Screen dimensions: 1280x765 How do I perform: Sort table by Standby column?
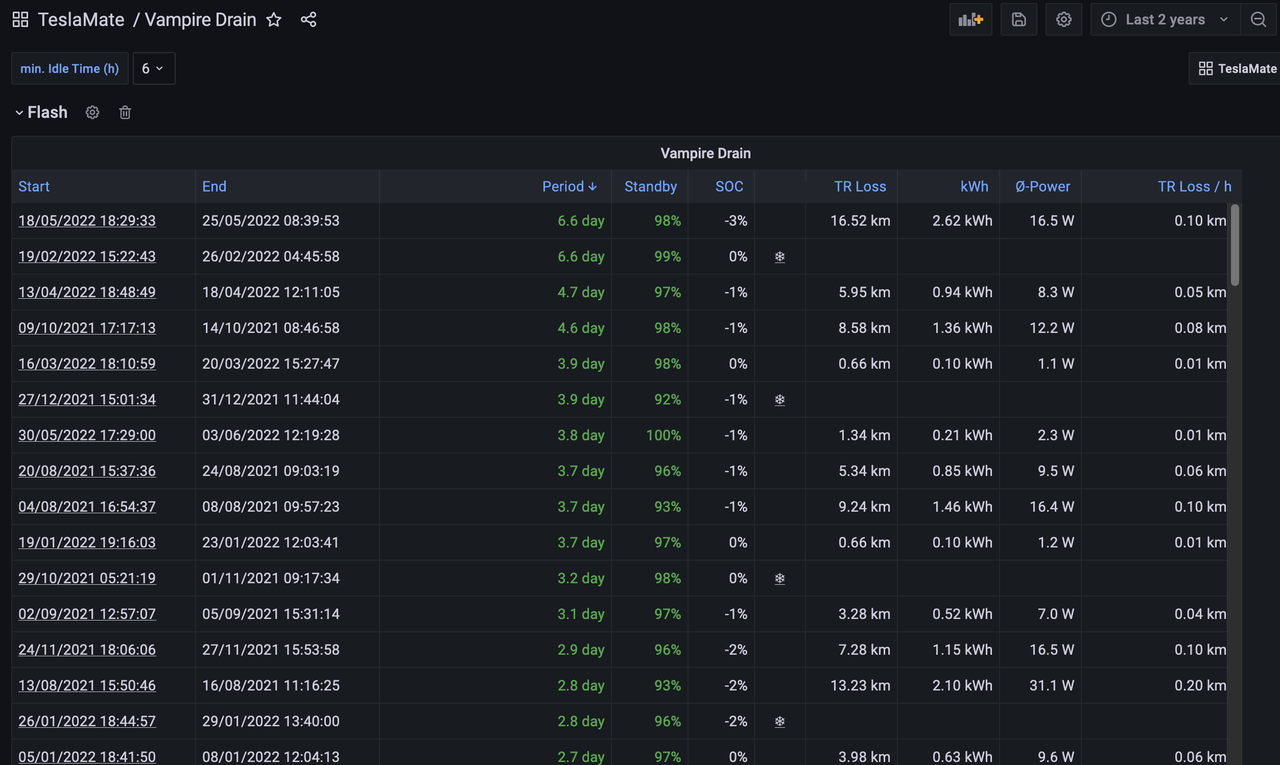651,187
